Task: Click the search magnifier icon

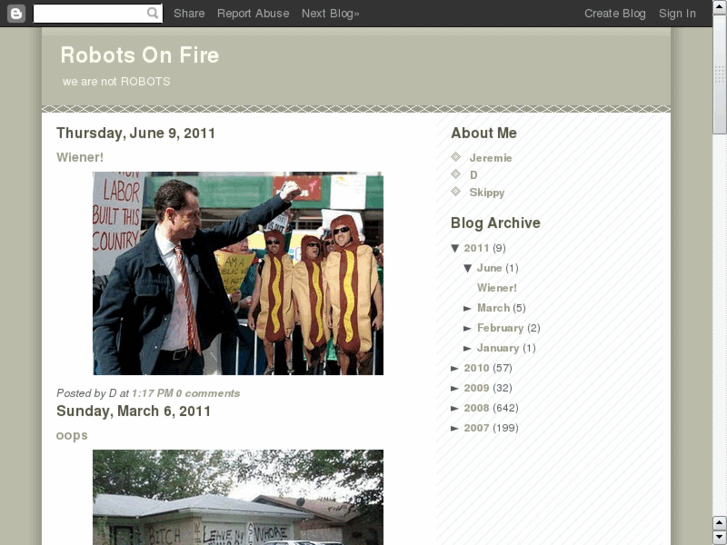Action: coord(153,13)
